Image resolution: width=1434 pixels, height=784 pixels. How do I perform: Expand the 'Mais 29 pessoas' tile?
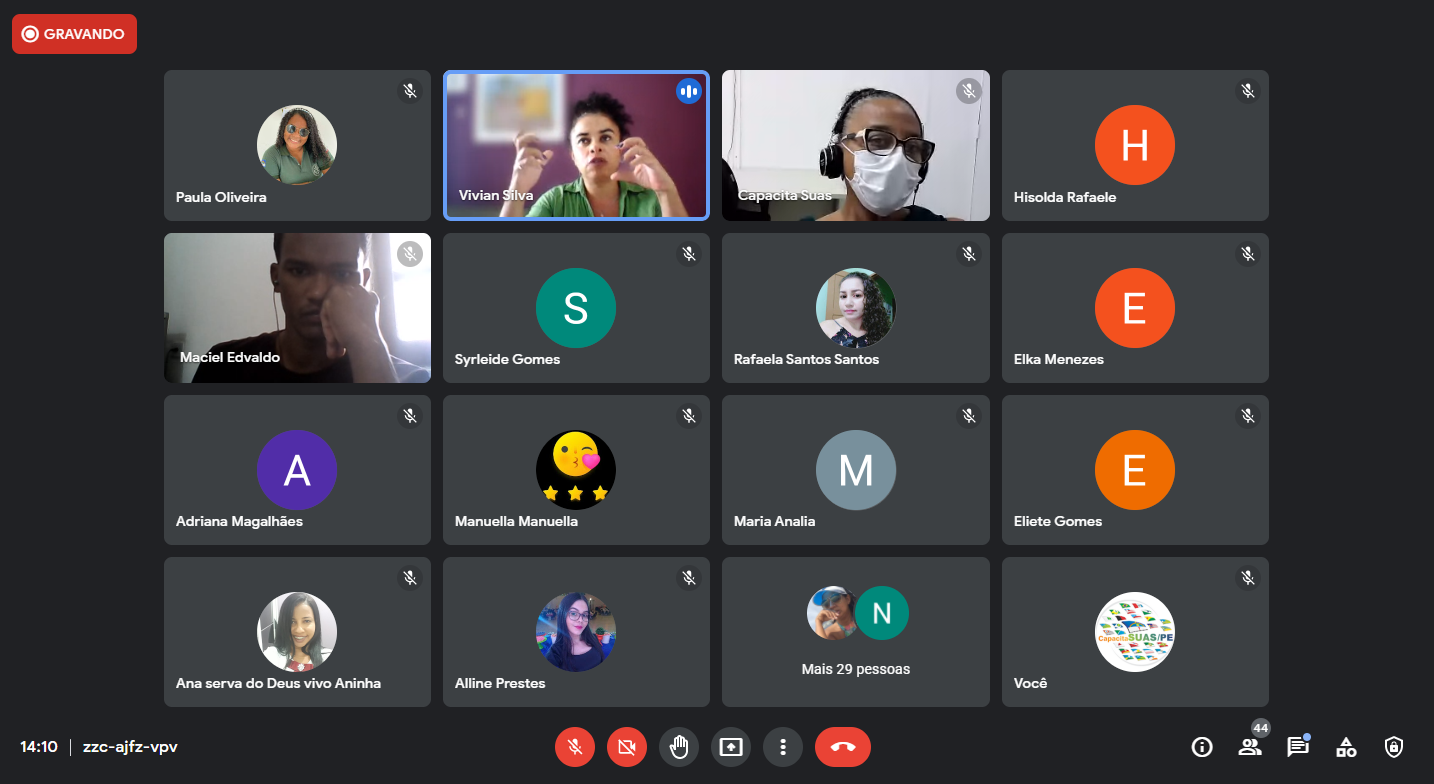click(x=855, y=632)
